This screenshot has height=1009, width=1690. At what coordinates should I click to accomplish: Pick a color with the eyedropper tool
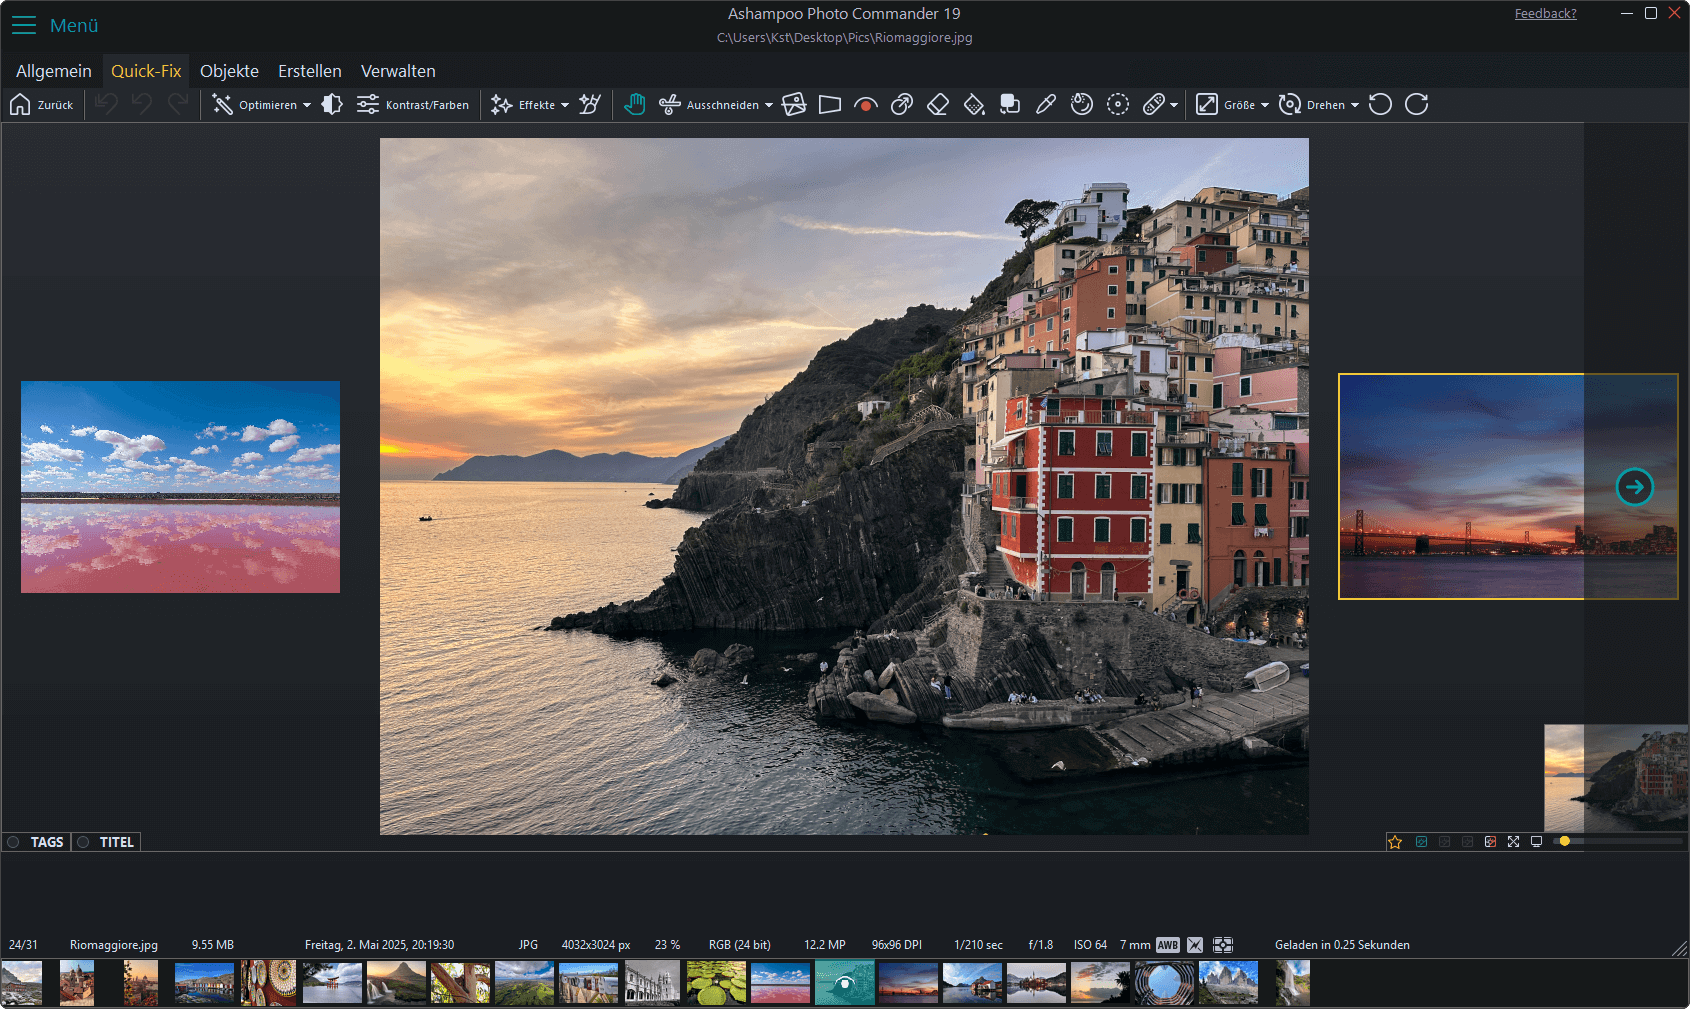pos(1046,104)
